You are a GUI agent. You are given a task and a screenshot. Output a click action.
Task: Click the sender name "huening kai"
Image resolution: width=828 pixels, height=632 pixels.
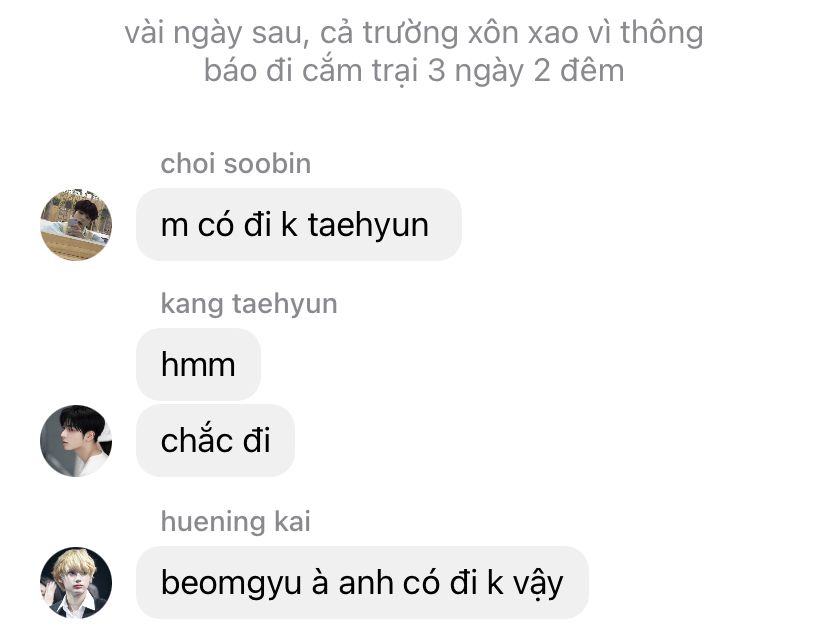(236, 522)
